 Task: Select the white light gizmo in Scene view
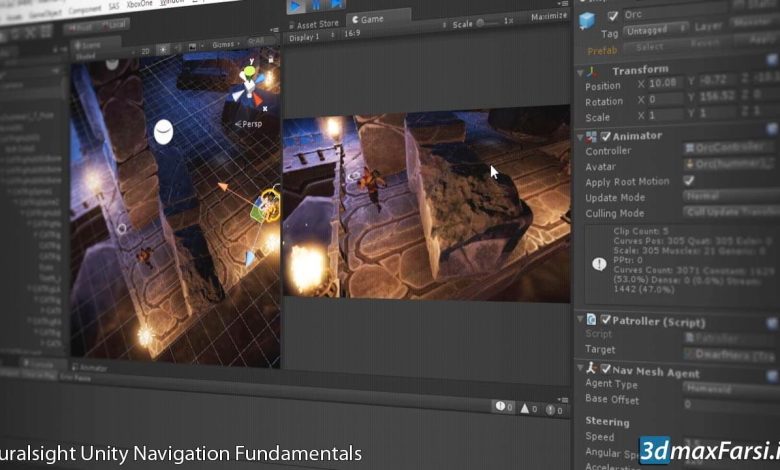[x=163, y=132]
